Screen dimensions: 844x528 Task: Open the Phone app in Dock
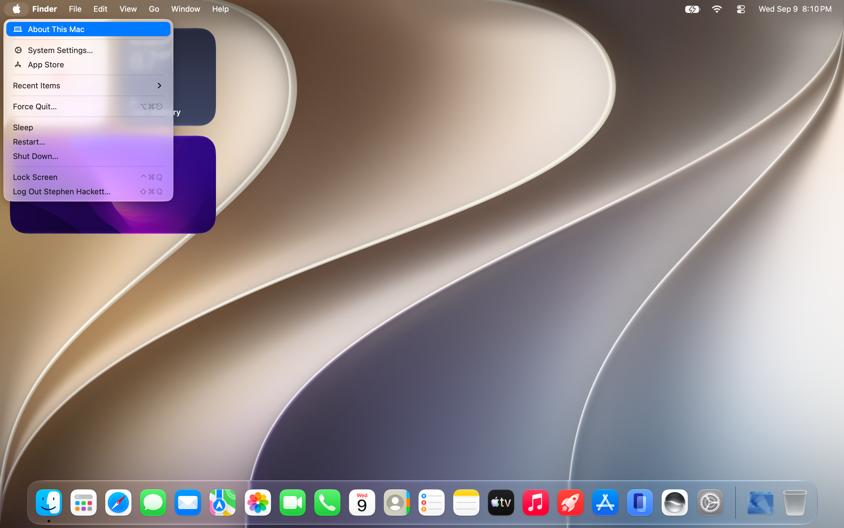327,503
